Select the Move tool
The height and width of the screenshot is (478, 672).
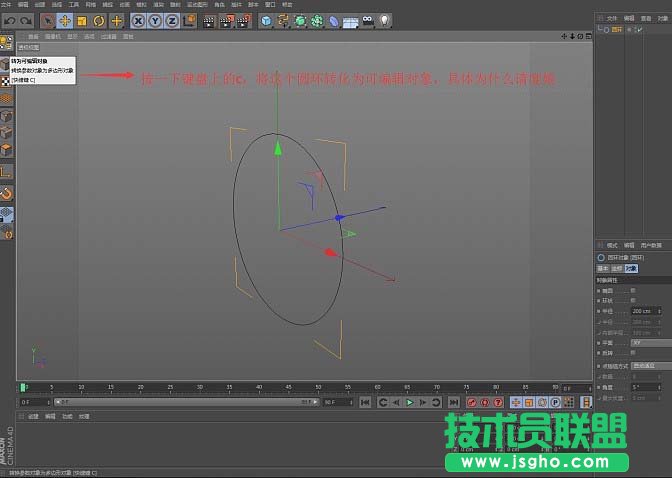(65, 21)
